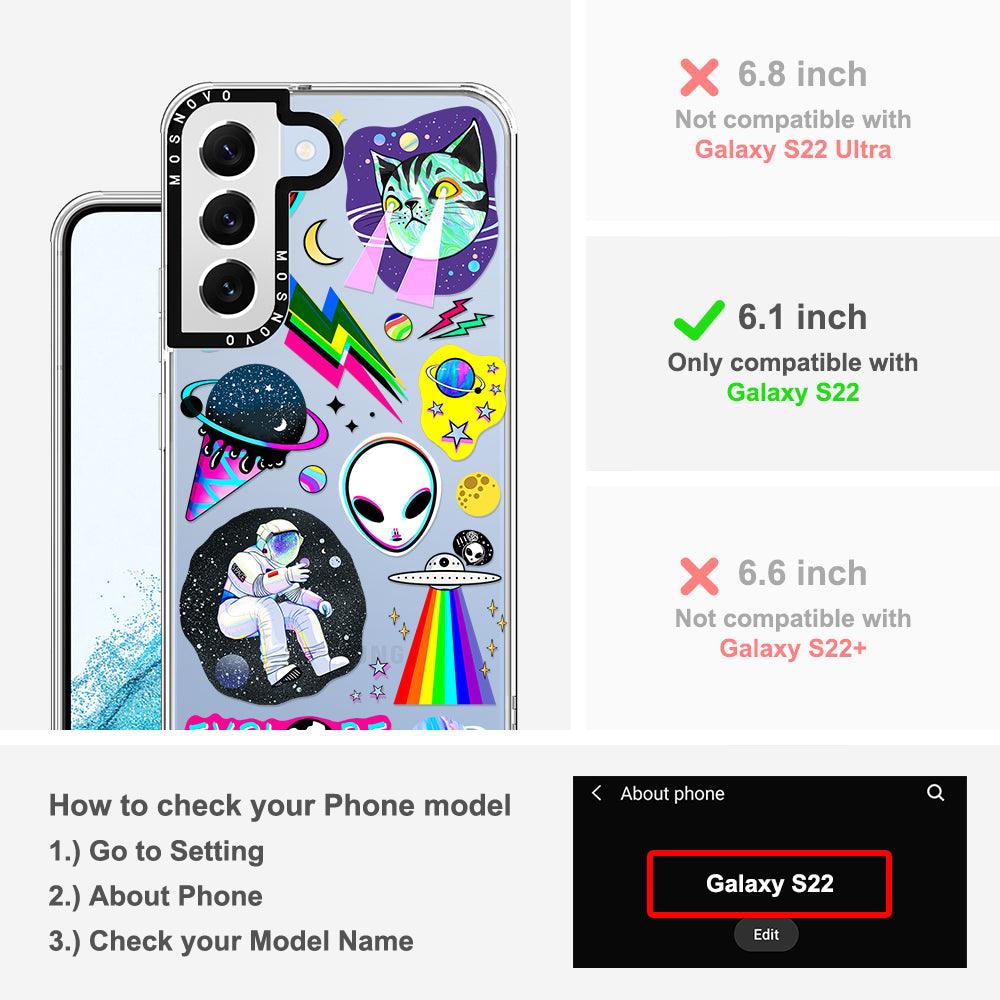Click the Galaxy S22 Ultra red text
1000x1000 pixels.
793,149
